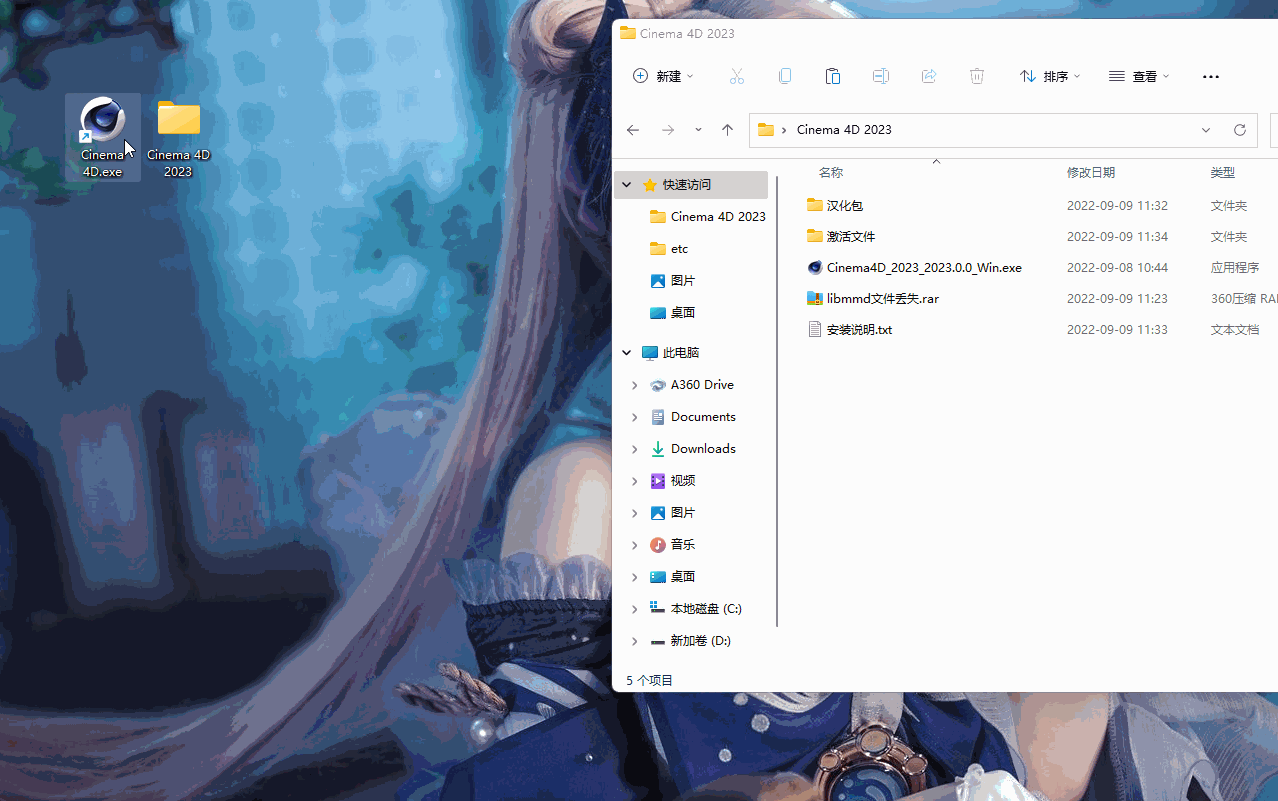Click Cinema 4D 2023 path in address bar
This screenshot has height=801, width=1278.
pos(844,130)
